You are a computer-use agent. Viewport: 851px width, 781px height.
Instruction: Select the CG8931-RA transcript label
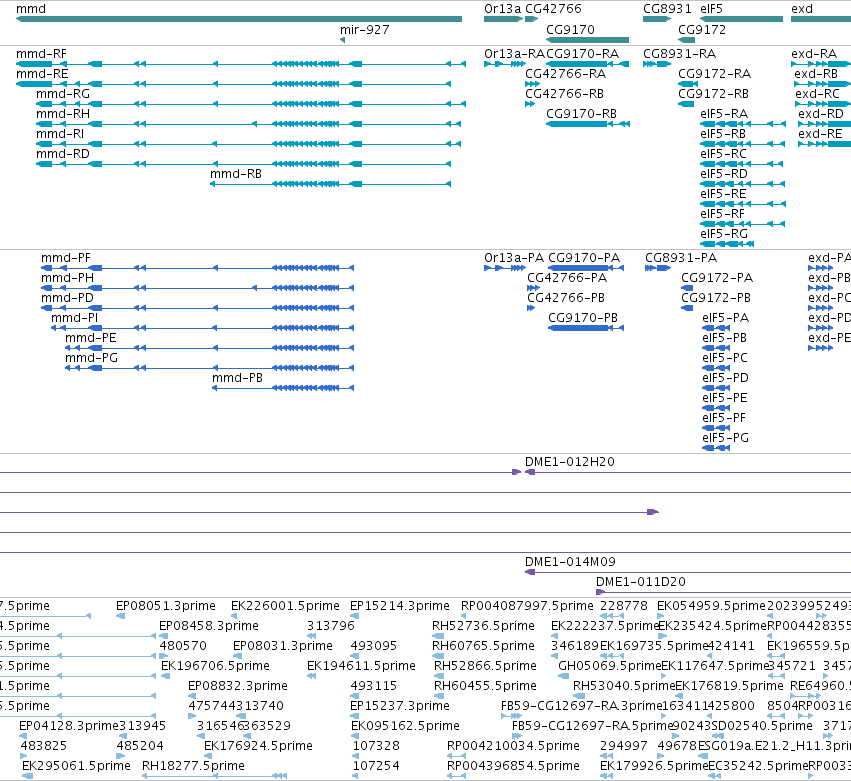tap(679, 54)
